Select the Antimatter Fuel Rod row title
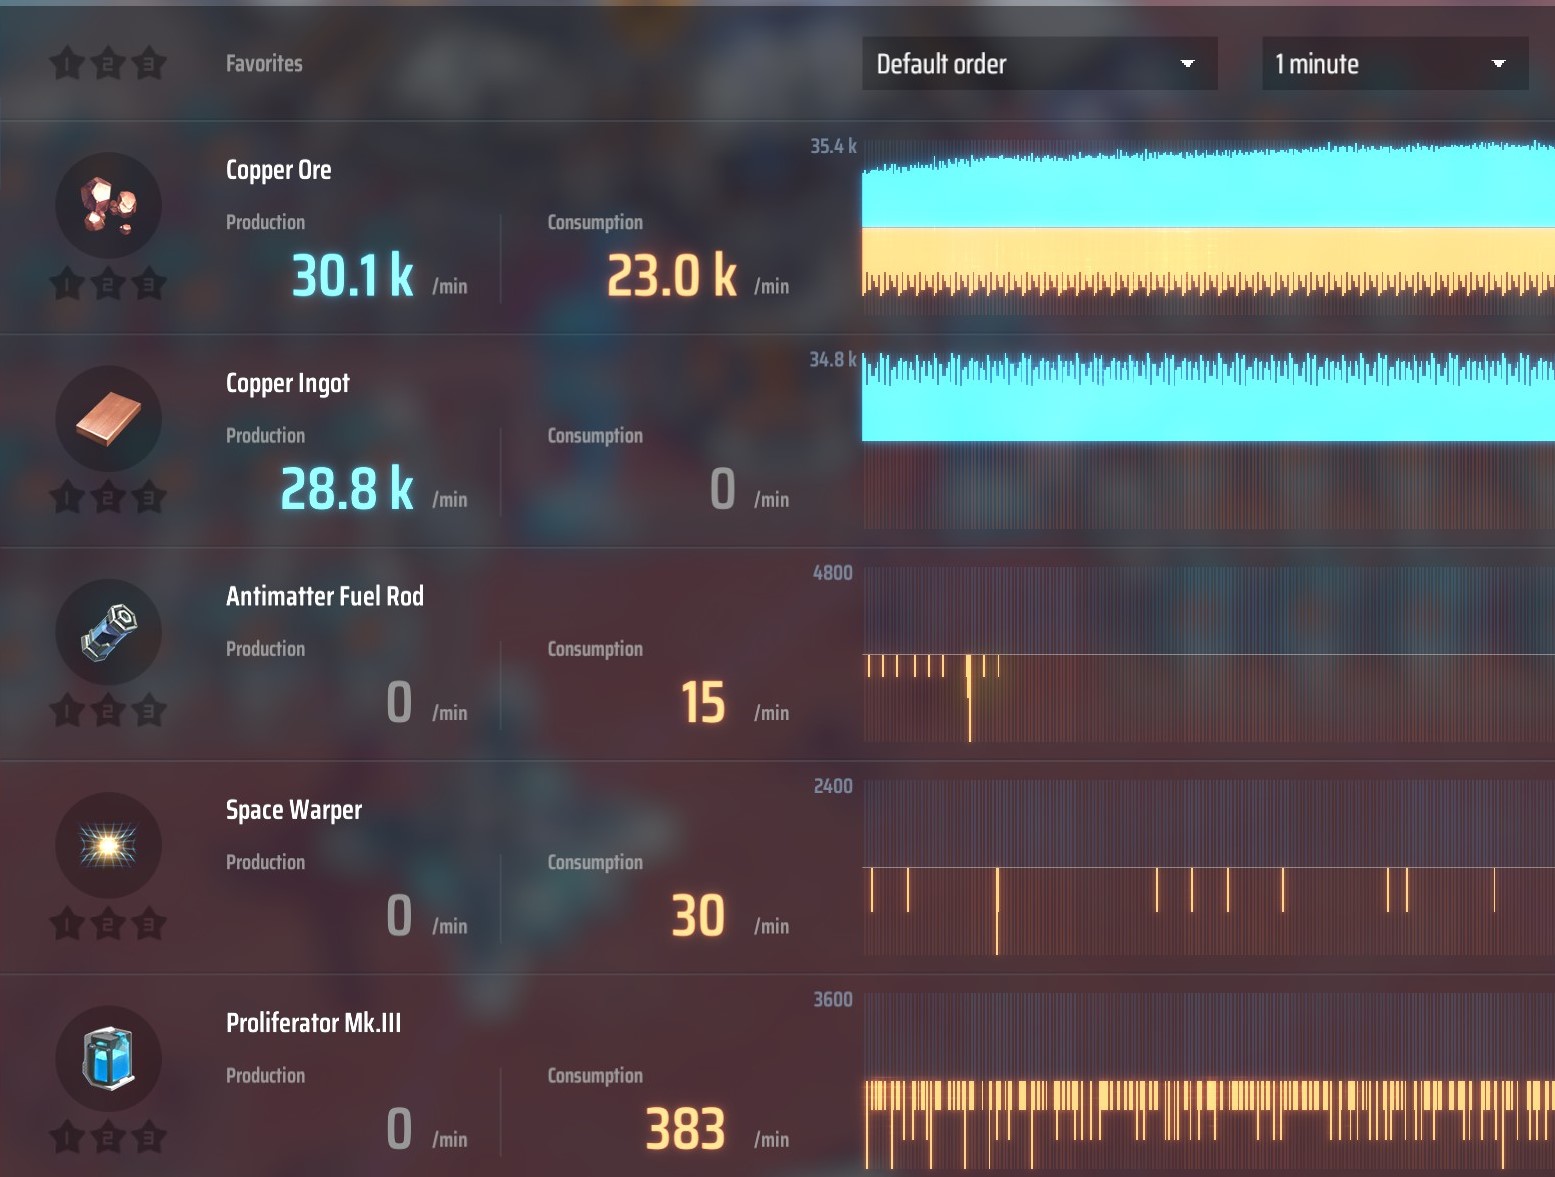The height and width of the screenshot is (1177, 1555). (325, 596)
